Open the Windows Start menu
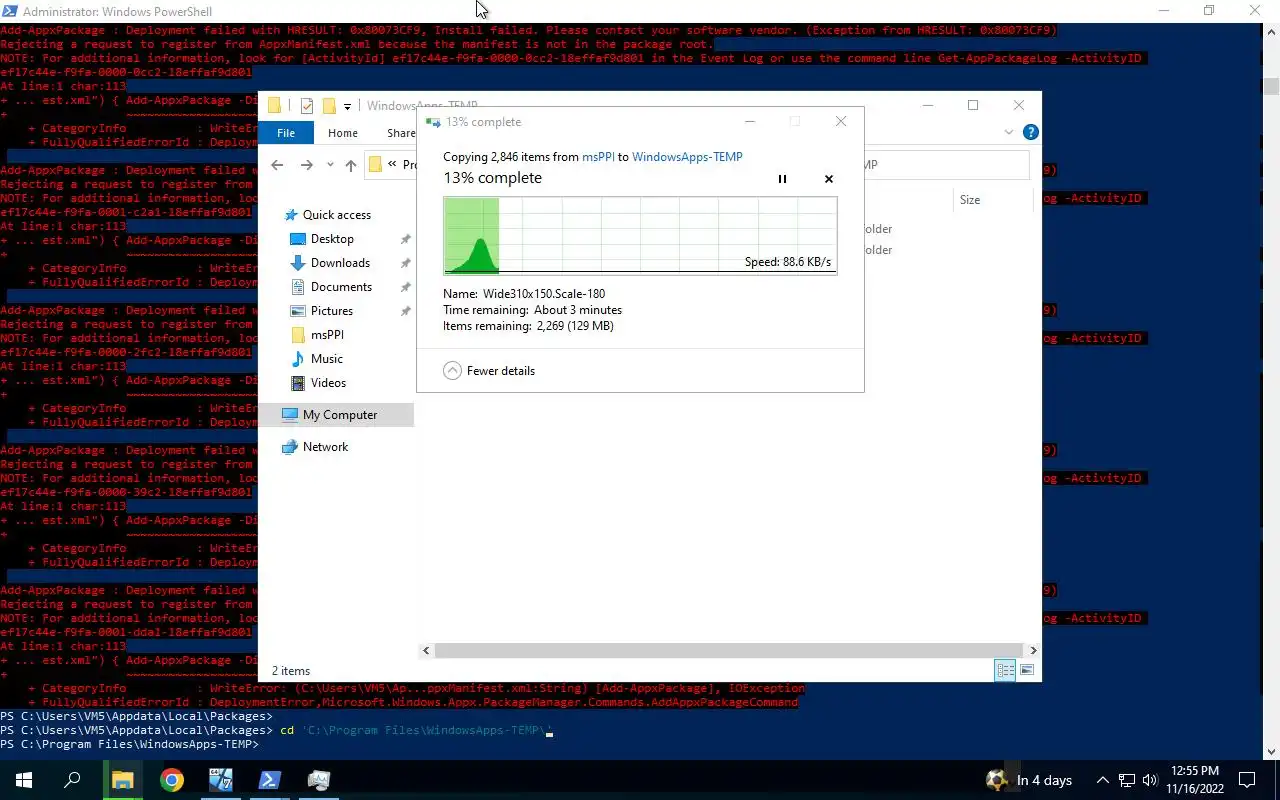The width and height of the screenshot is (1280, 800). tap(23, 780)
